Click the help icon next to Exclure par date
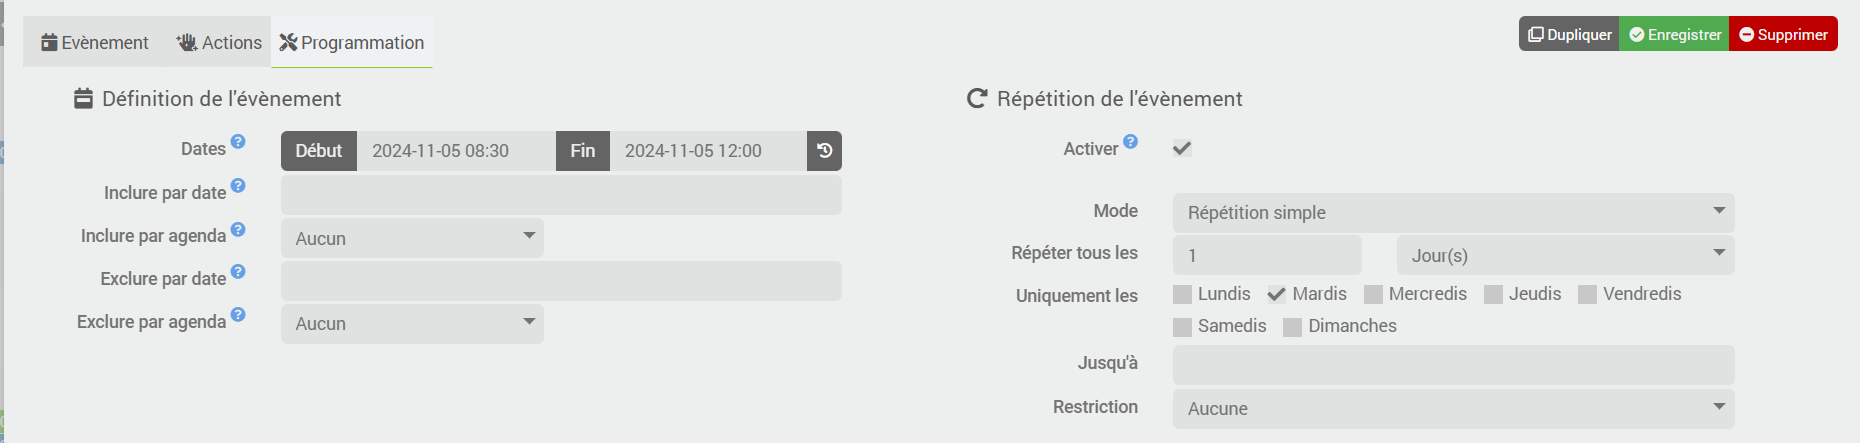Viewport: 1860px width, 443px height. (238, 272)
